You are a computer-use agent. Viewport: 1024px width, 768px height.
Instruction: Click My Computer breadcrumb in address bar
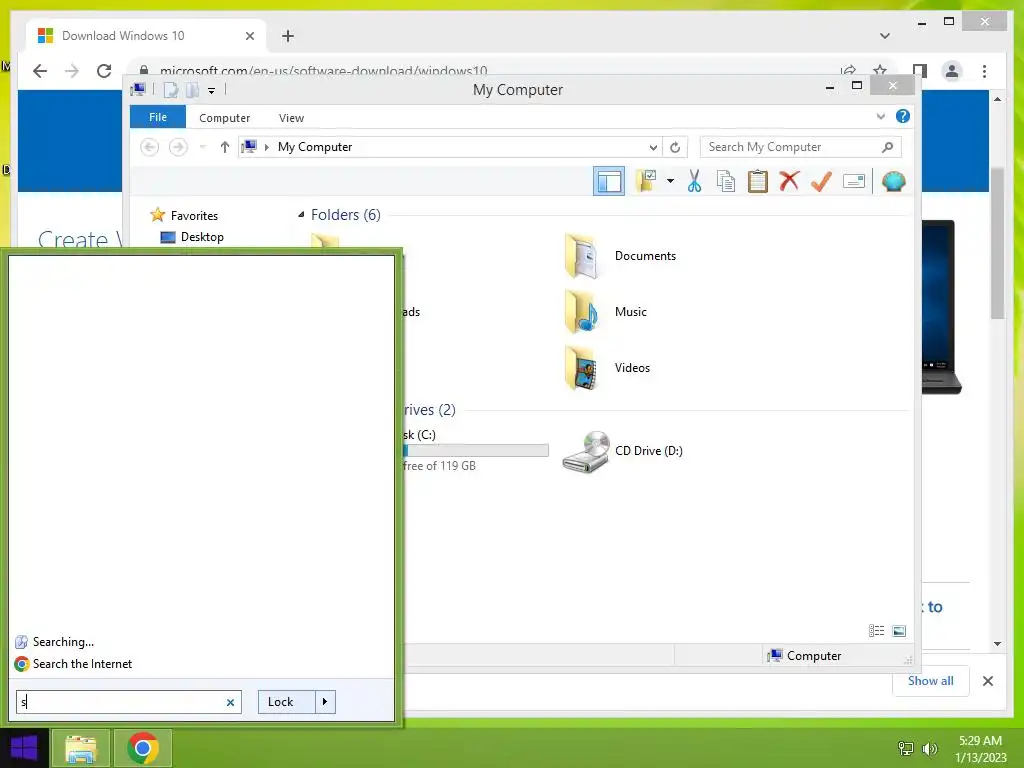pyautogui.click(x=315, y=147)
